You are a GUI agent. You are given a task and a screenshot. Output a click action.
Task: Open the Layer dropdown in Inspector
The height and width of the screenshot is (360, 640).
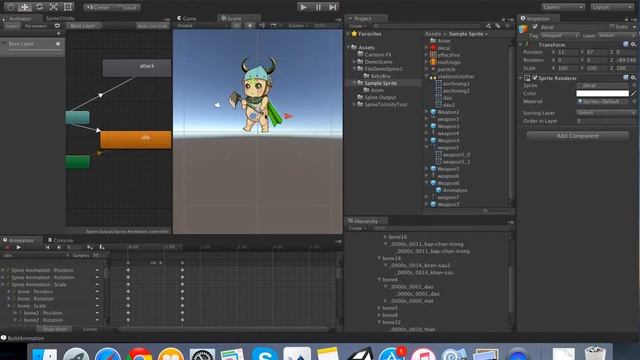616,36
